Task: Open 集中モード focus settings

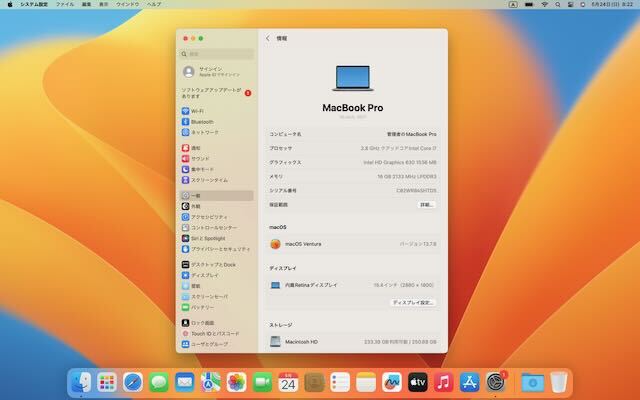Action: point(217,169)
